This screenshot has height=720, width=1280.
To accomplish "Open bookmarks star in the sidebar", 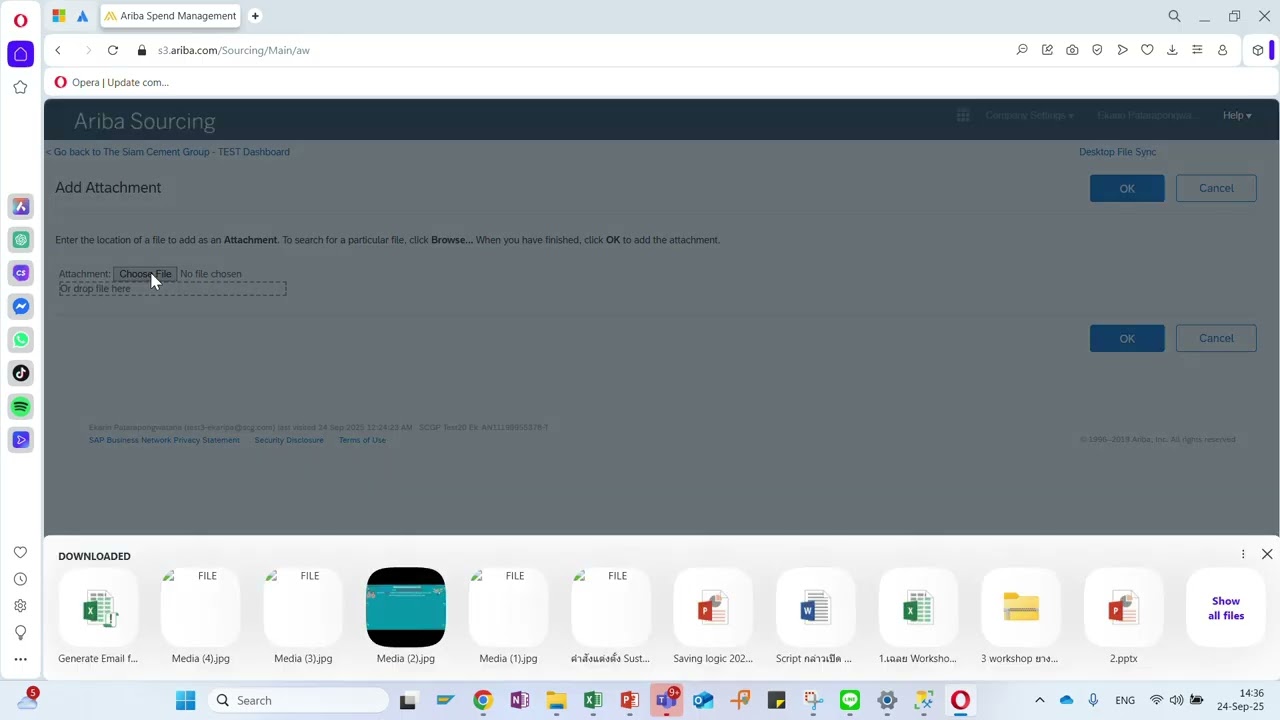I will click(20, 88).
